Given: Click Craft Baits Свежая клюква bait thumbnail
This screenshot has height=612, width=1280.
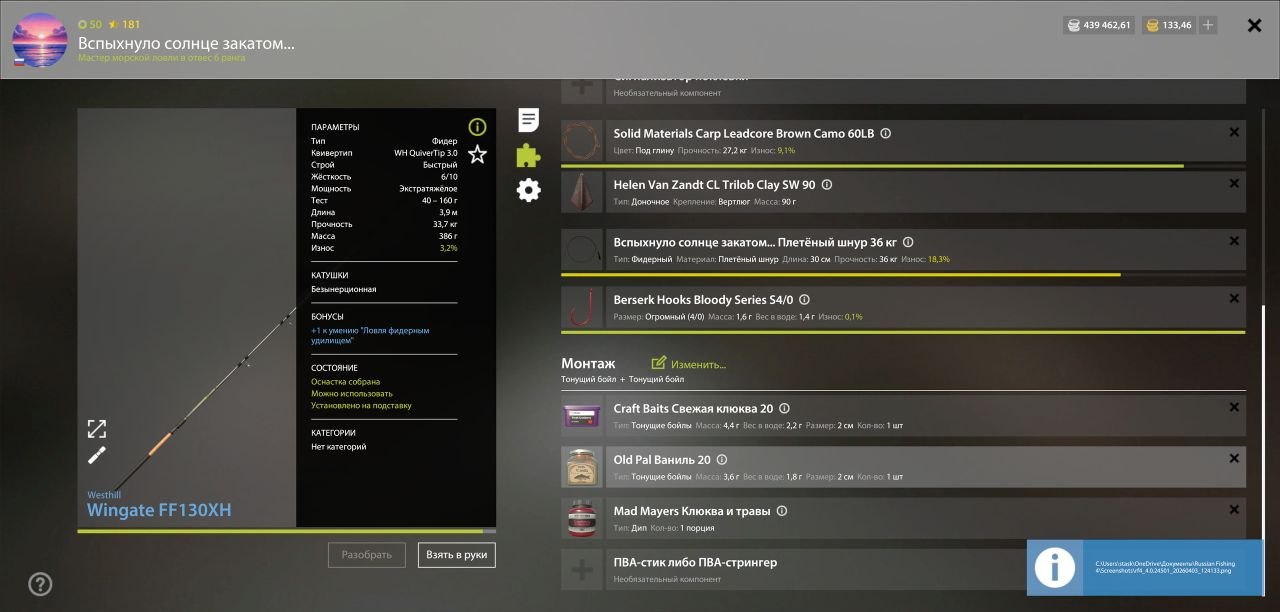Looking at the screenshot, I should [581, 416].
